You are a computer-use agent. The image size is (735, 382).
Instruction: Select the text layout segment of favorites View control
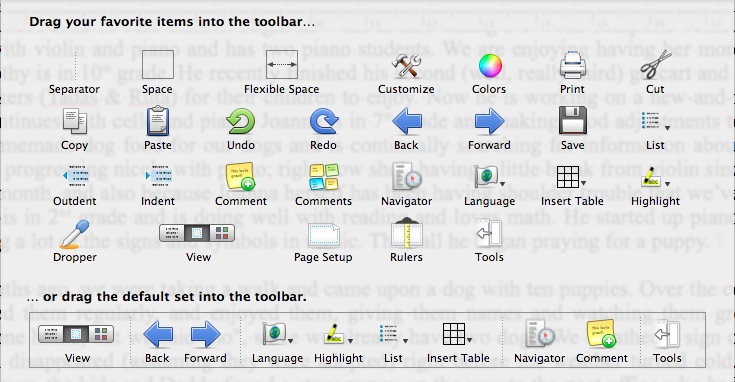(x=172, y=232)
